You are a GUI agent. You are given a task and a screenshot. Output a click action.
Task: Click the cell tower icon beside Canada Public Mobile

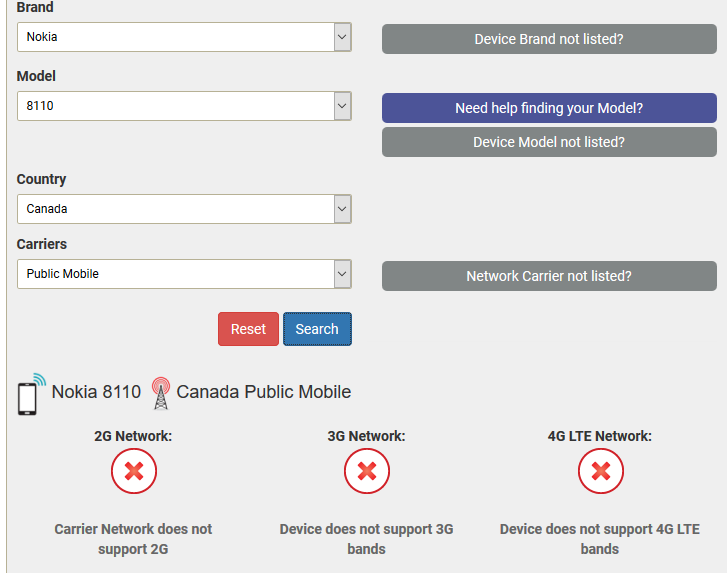(160, 393)
